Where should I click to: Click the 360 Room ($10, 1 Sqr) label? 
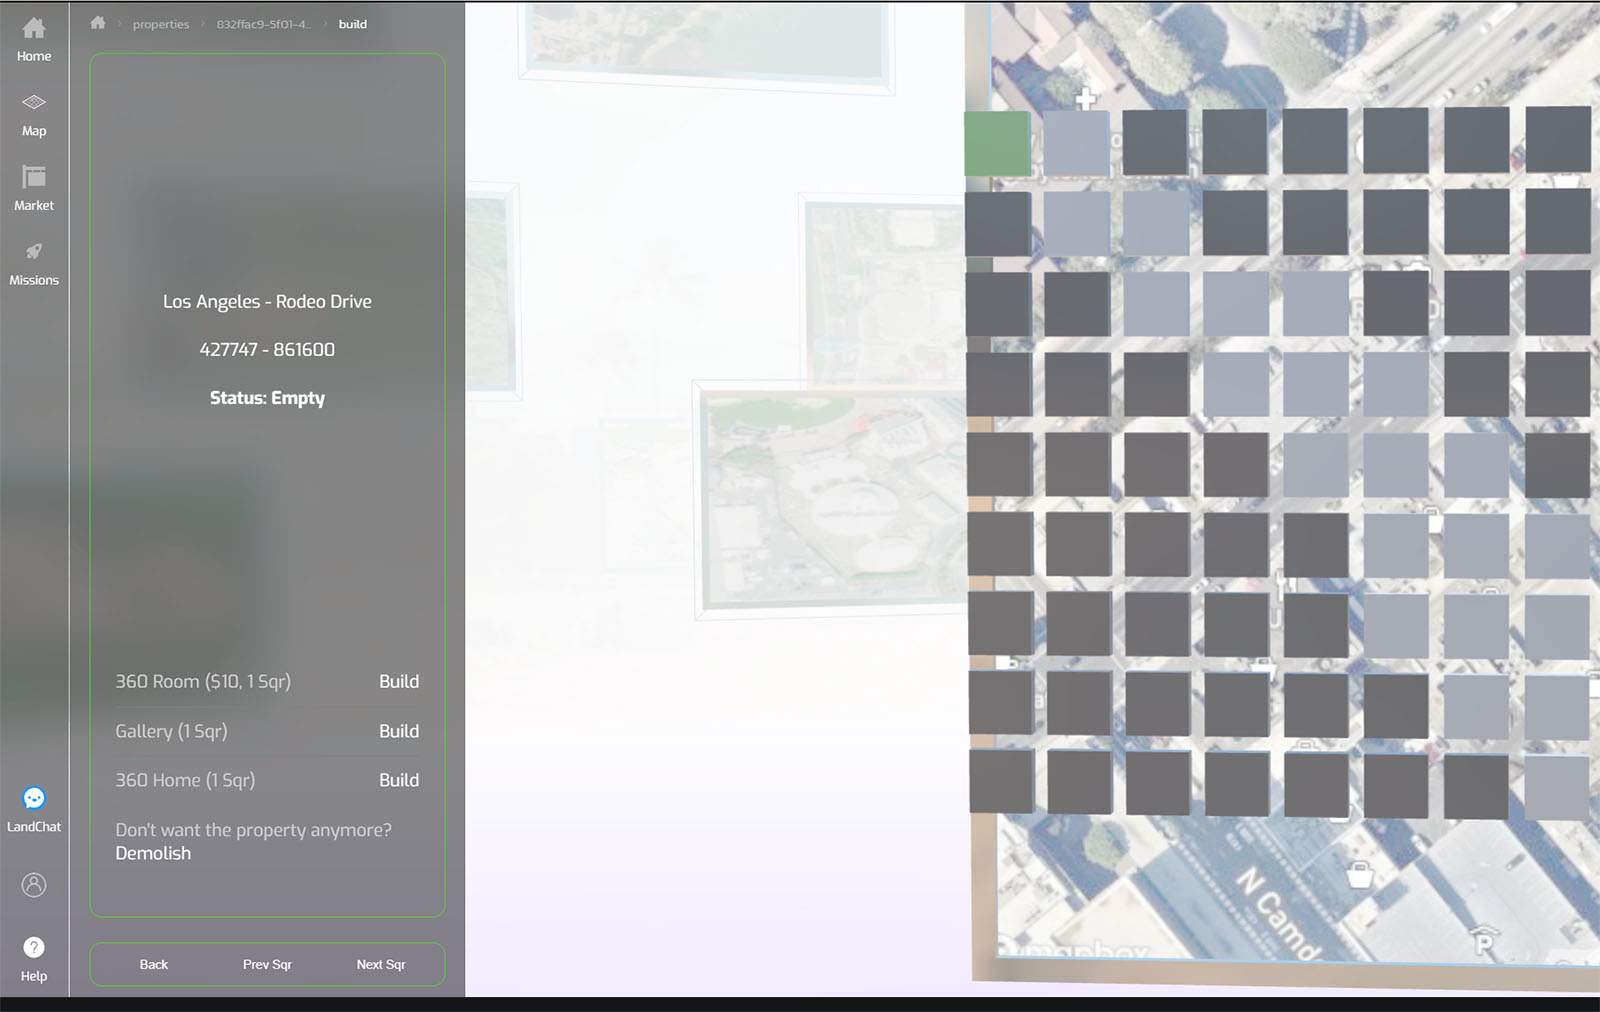[x=203, y=681]
